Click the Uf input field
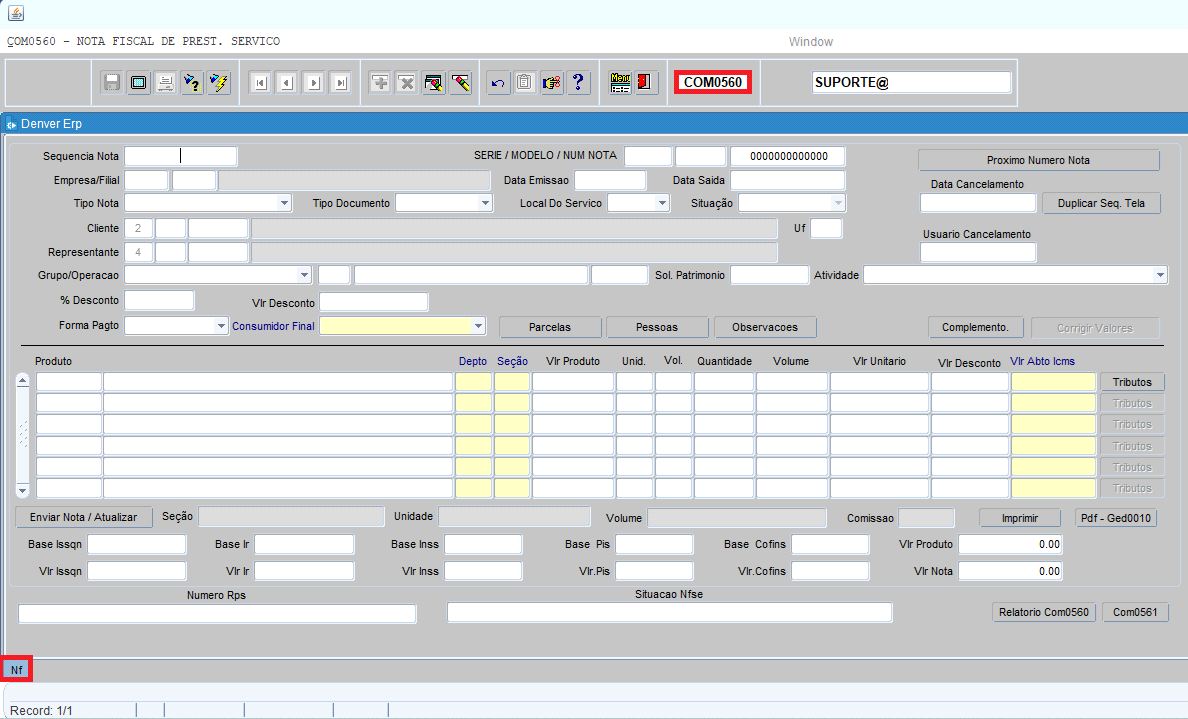Image resolution: width=1188 pixels, height=719 pixels. [826, 228]
